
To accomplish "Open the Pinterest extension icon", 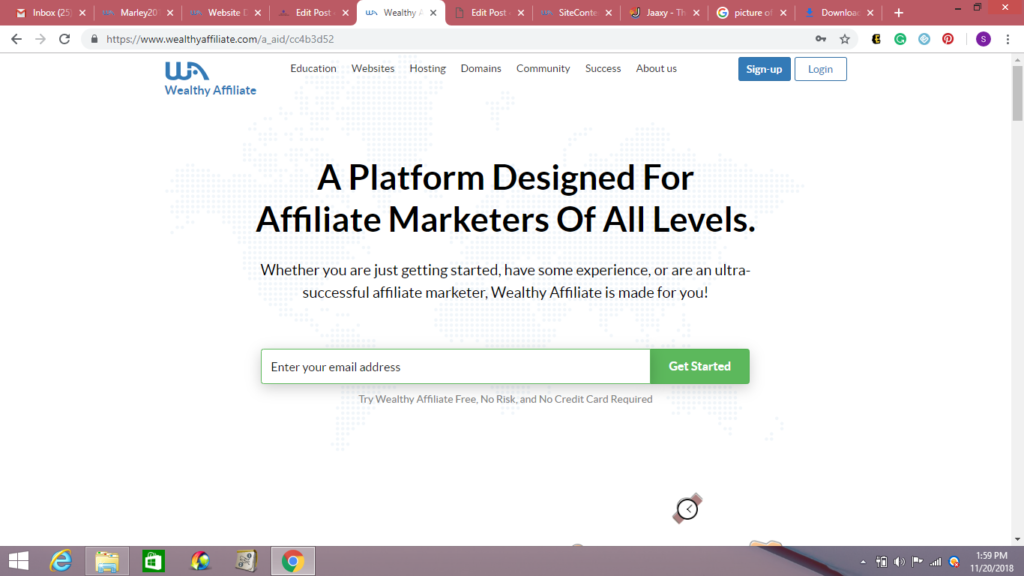I will click(x=948, y=39).
